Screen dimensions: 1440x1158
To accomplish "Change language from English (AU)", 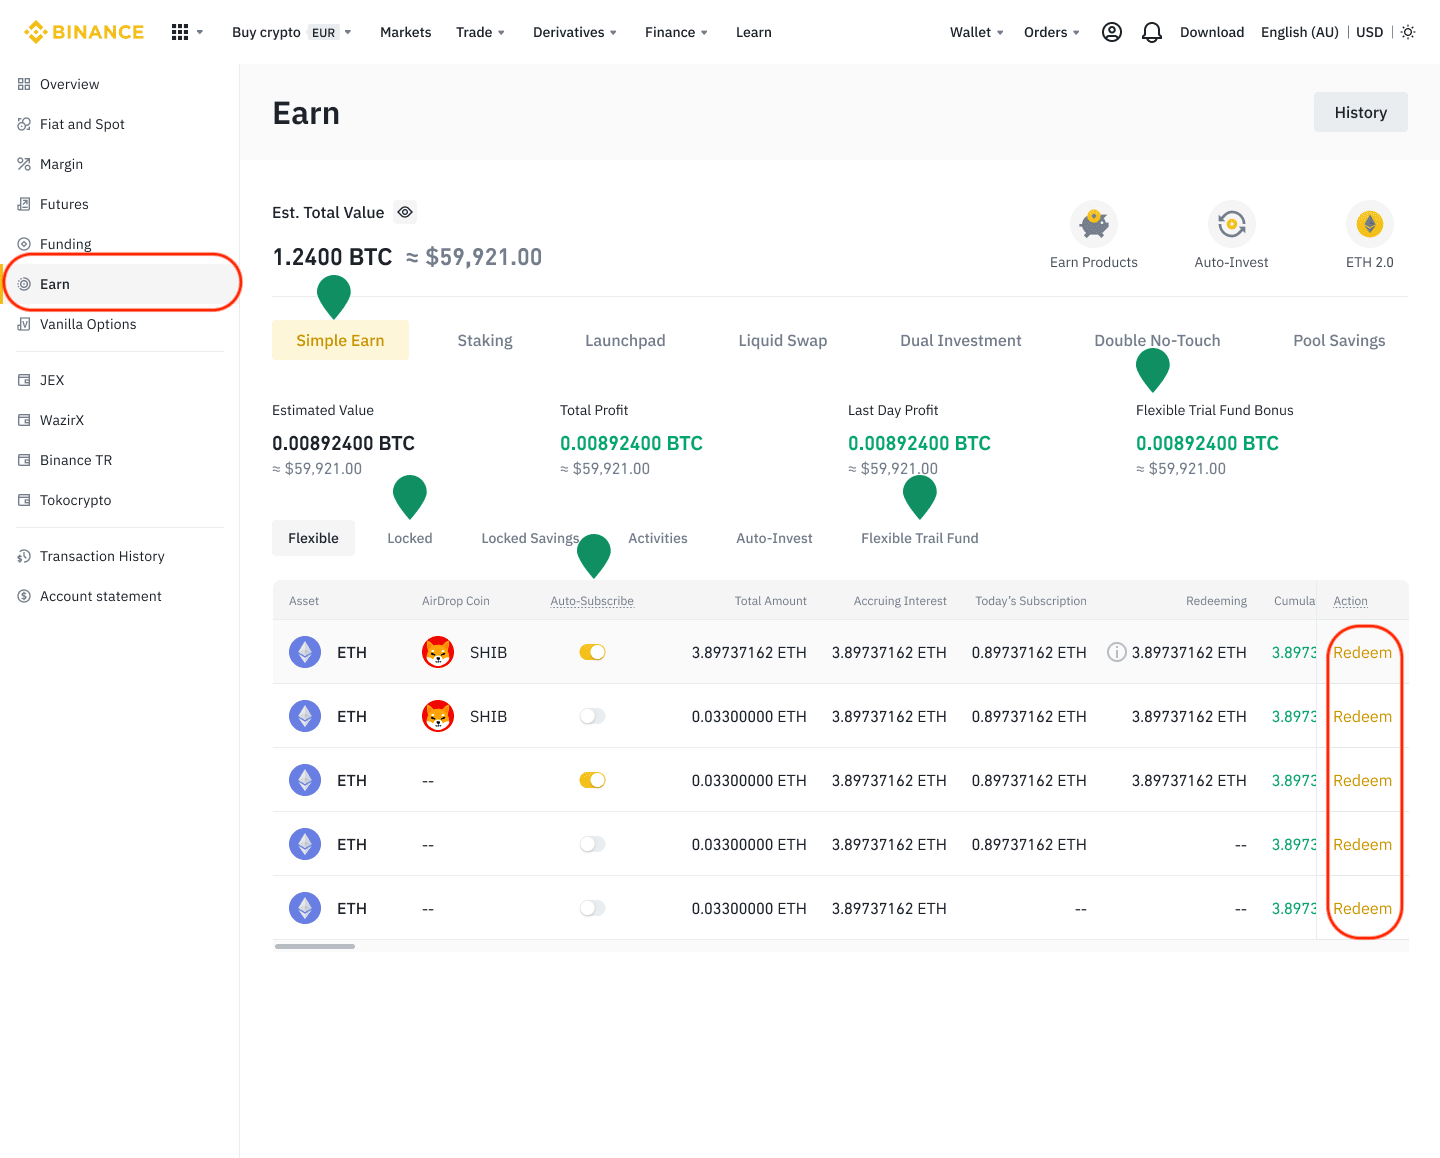I will click(x=1300, y=32).
